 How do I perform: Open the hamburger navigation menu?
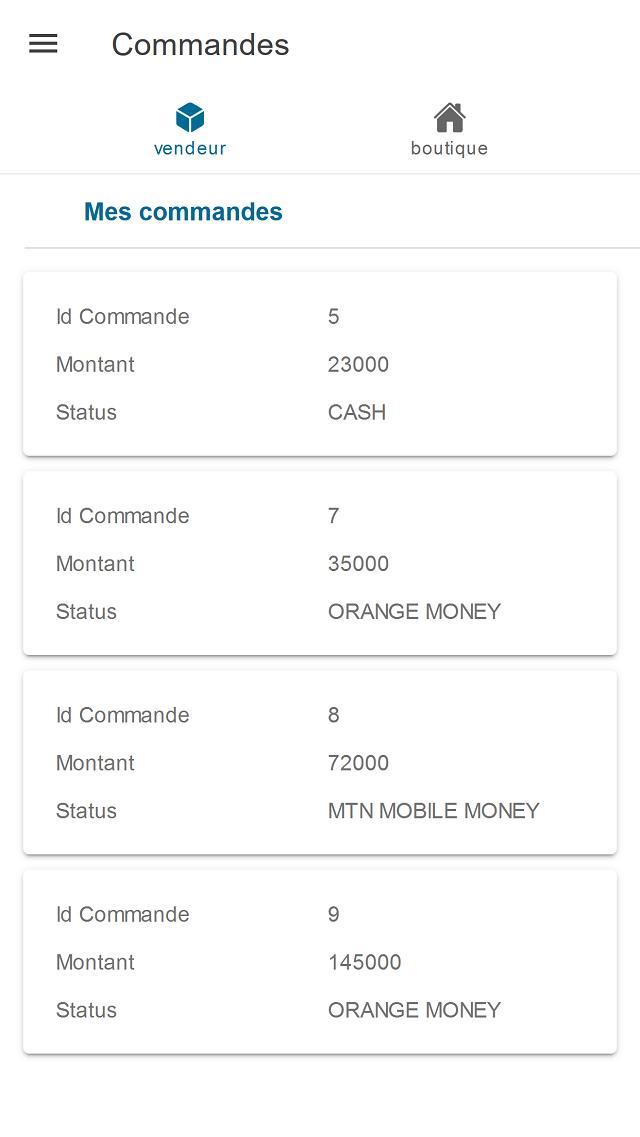(43, 44)
